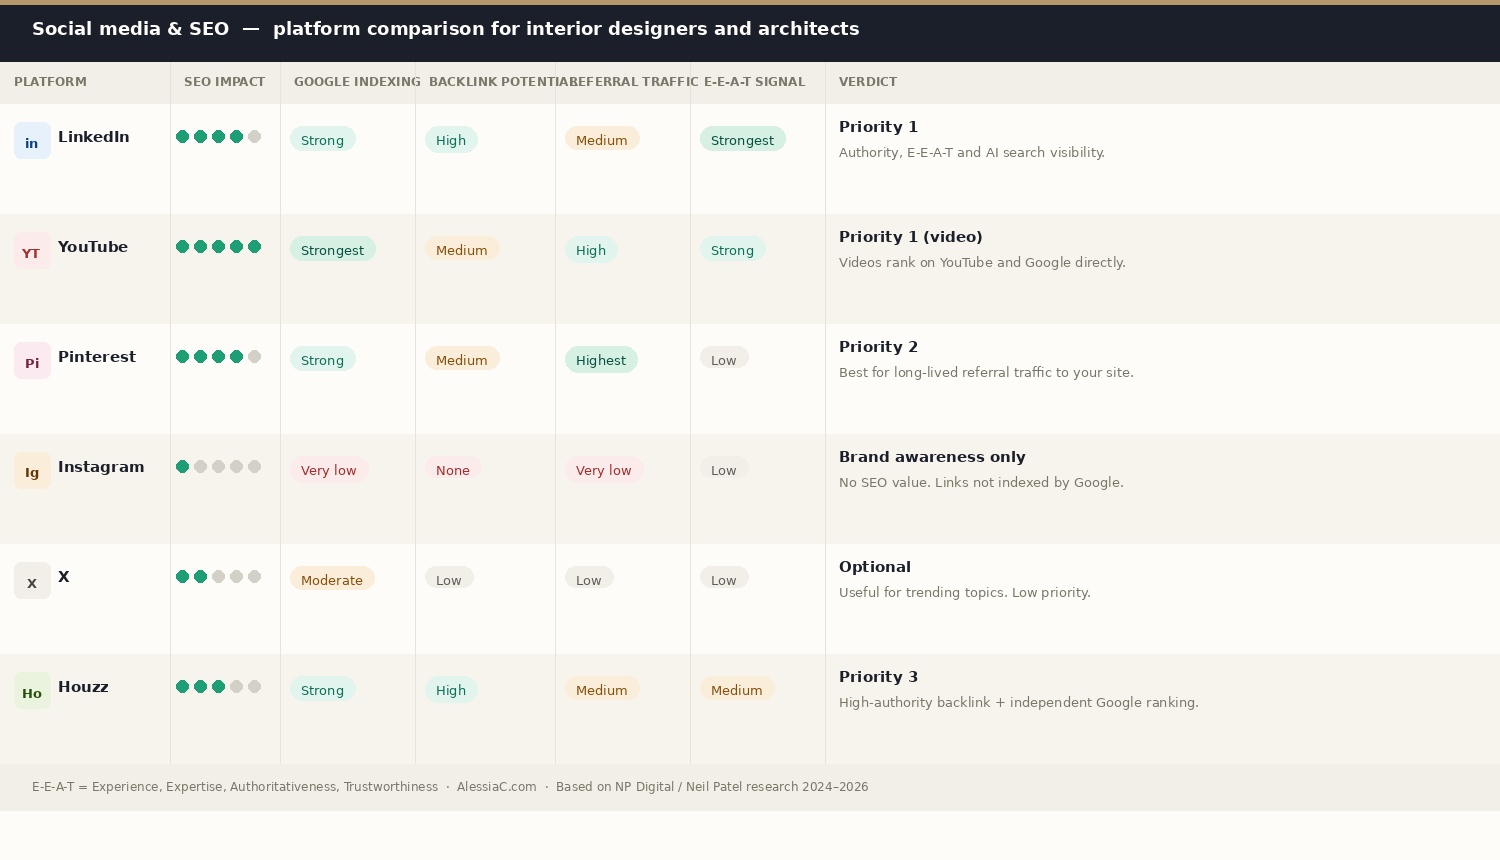Click the Priority 2 verdict heading

878,347
